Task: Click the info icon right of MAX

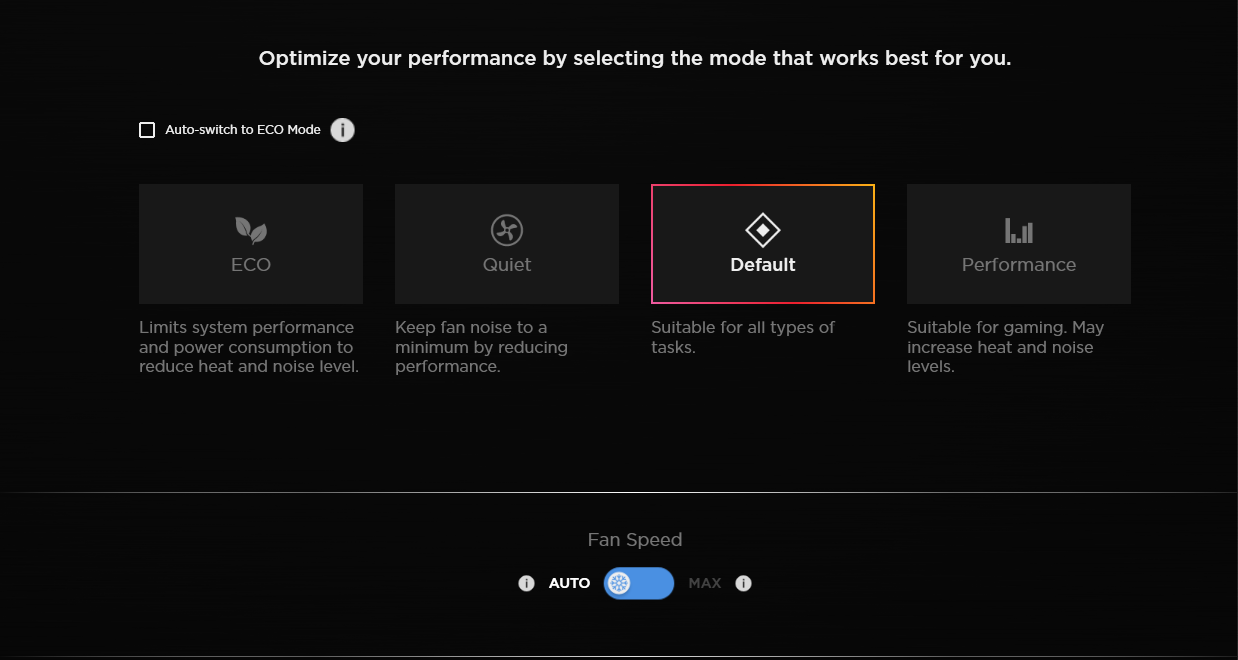Action: 743,583
